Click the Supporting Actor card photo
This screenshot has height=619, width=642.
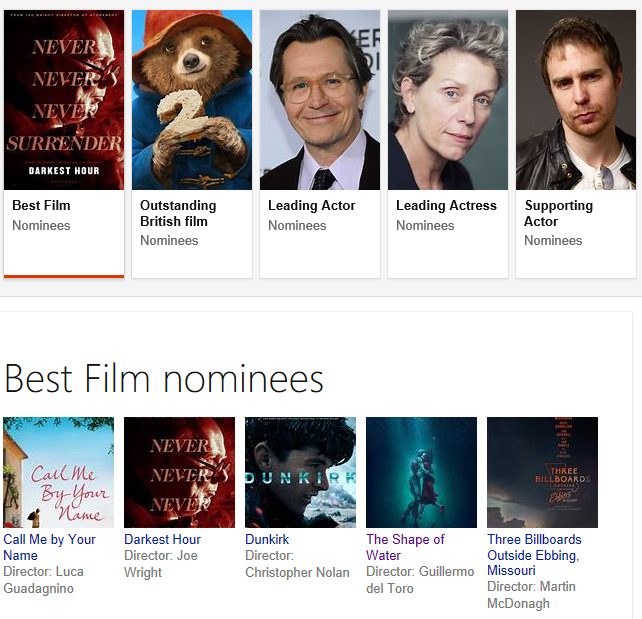(576, 100)
